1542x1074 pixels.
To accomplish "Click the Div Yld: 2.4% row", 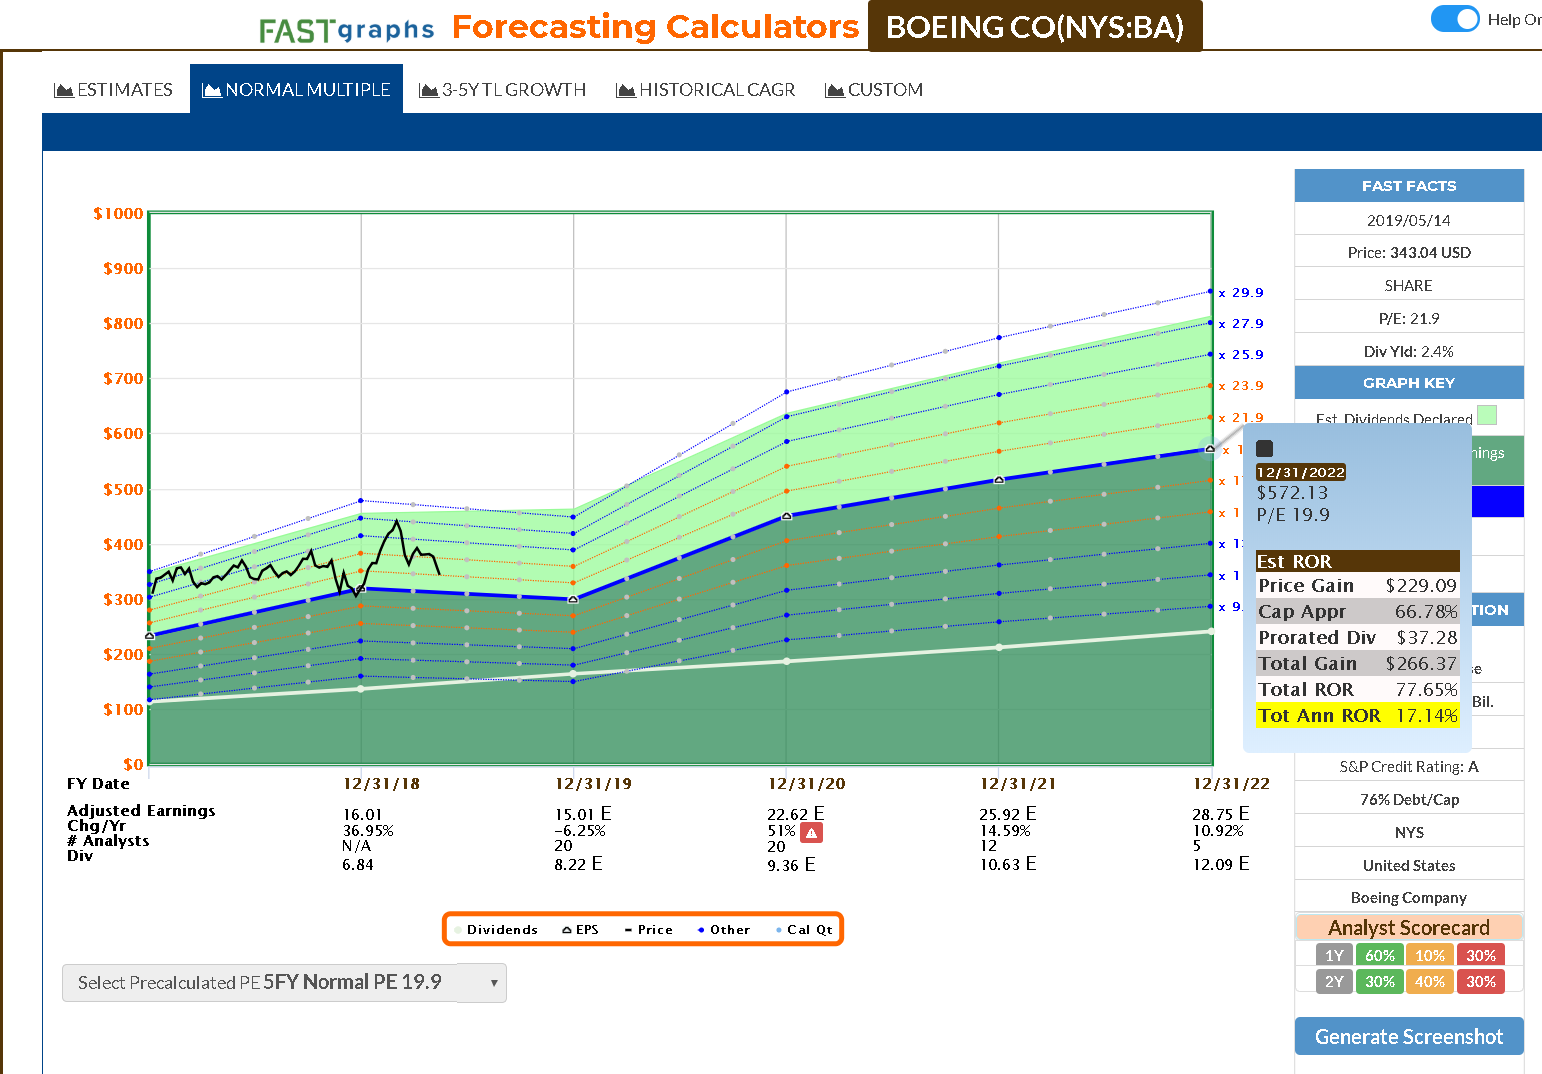I will pos(1409,352).
